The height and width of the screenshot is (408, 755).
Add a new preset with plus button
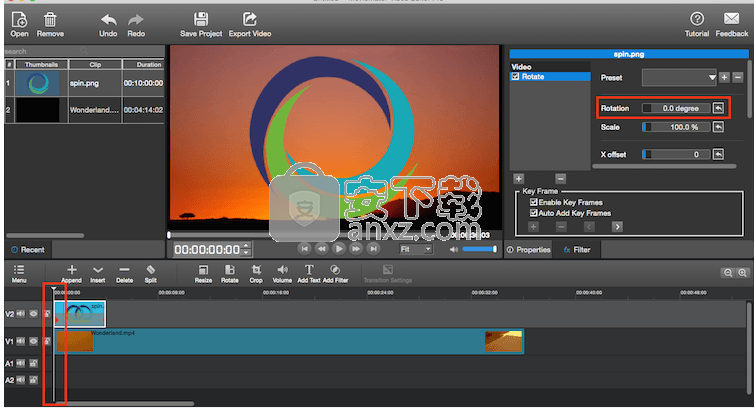click(724, 78)
